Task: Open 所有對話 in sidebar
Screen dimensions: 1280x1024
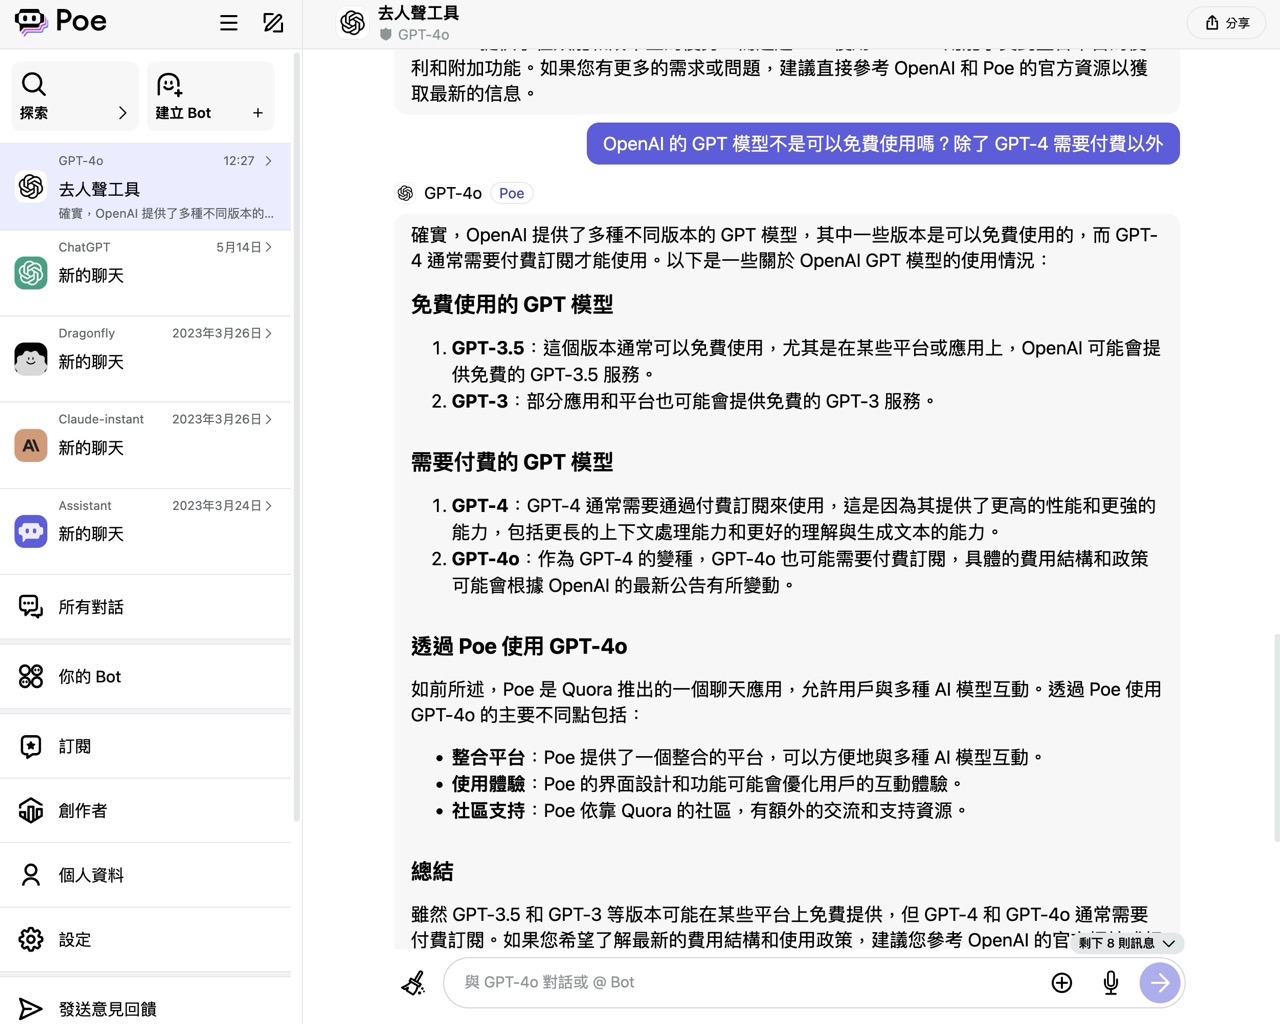Action: coord(146,607)
